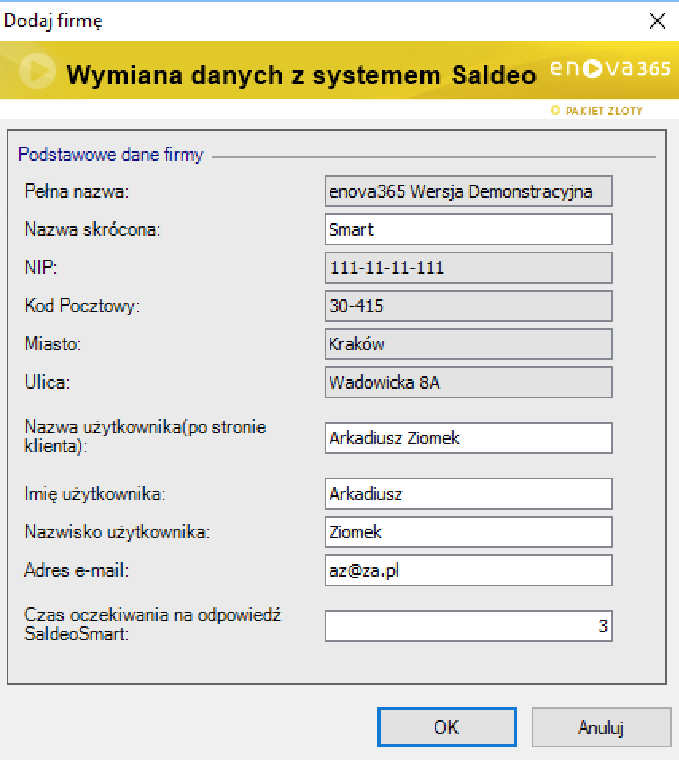Click the Pakiet Złoty badge icon

(x=555, y=110)
